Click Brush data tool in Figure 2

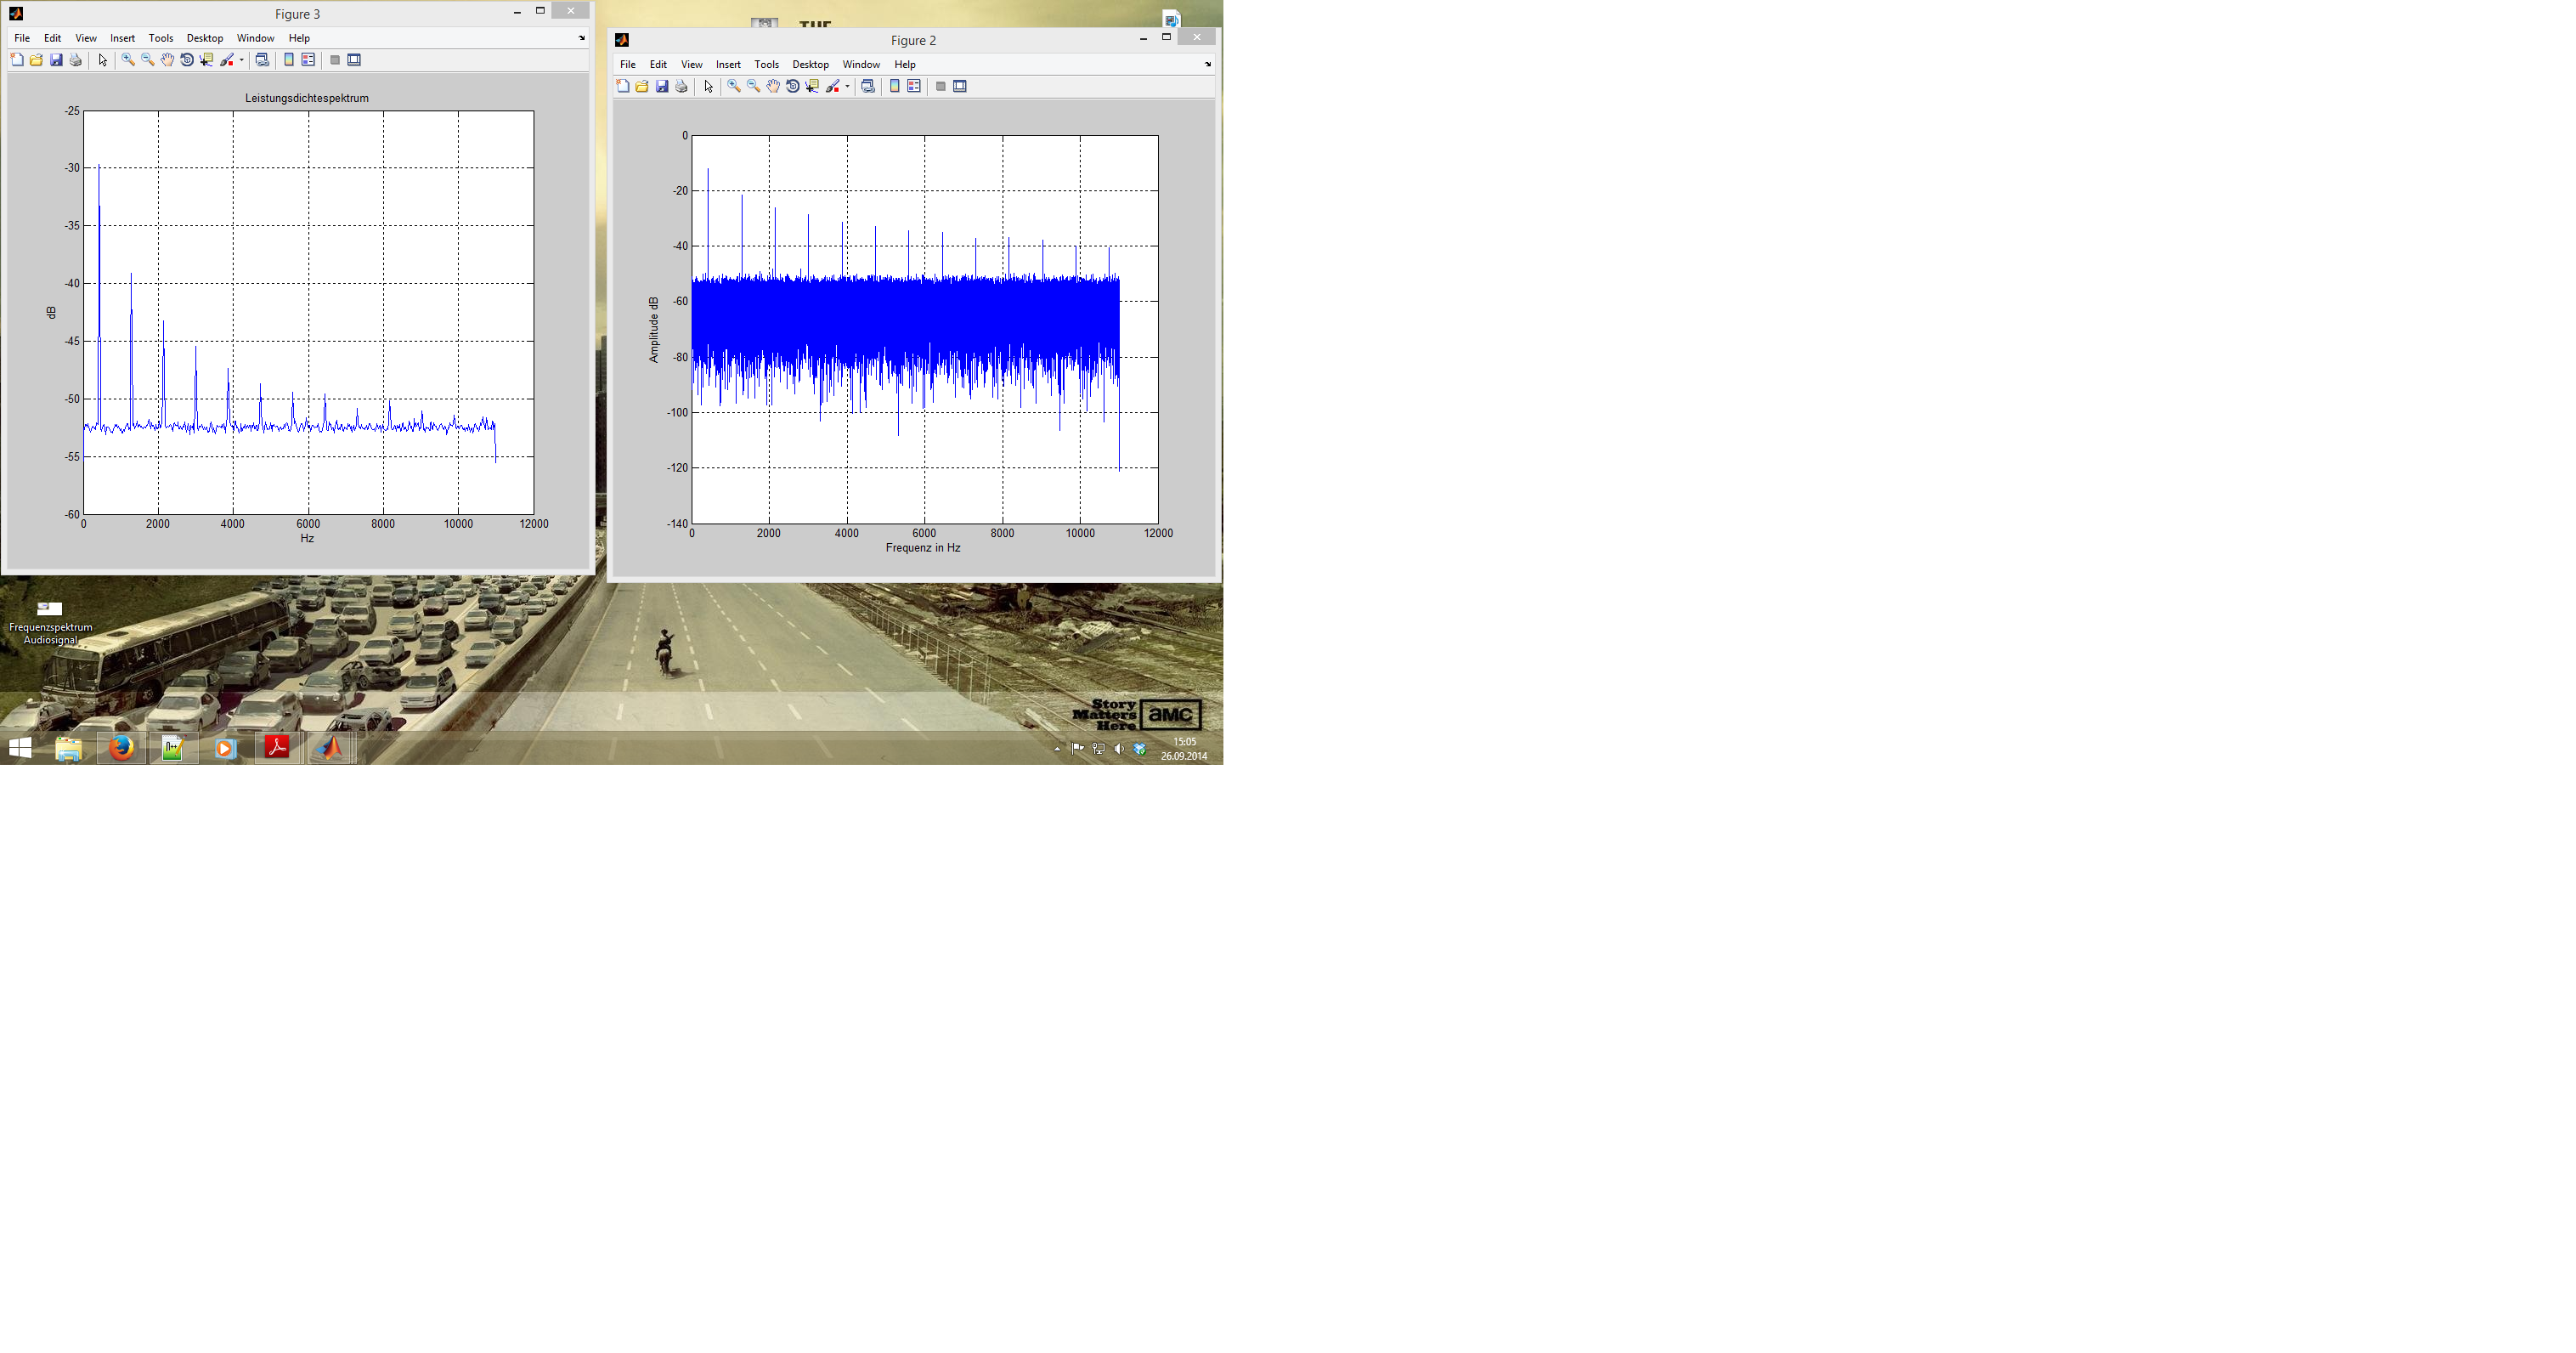coord(832,86)
